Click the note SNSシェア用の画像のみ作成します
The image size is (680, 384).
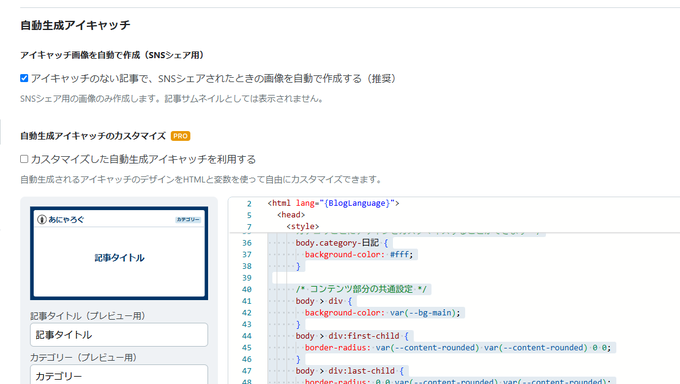tap(172, 99)
